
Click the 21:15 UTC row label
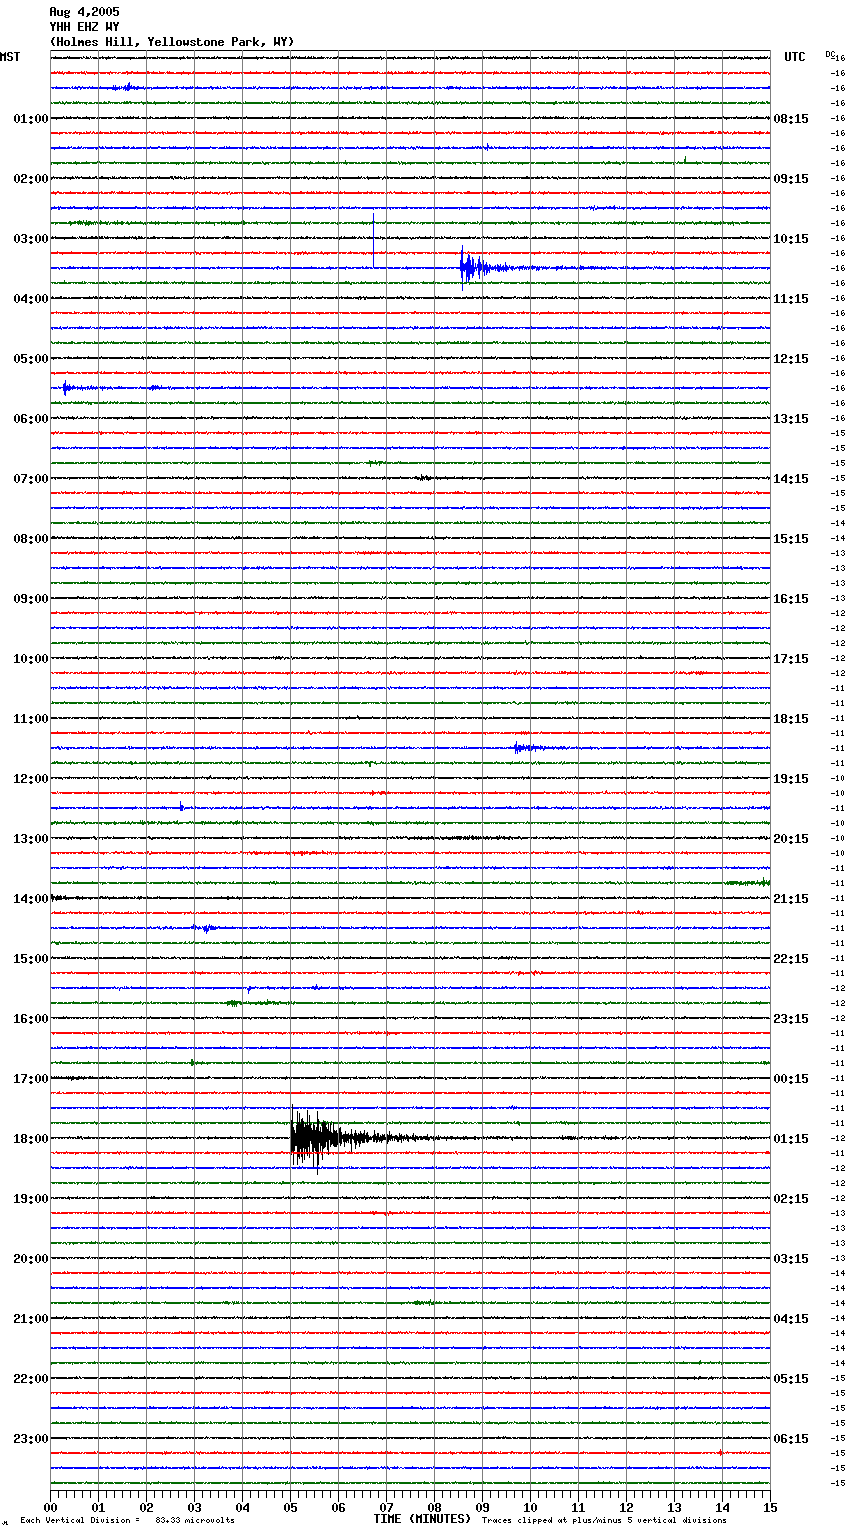coord(791,899)
